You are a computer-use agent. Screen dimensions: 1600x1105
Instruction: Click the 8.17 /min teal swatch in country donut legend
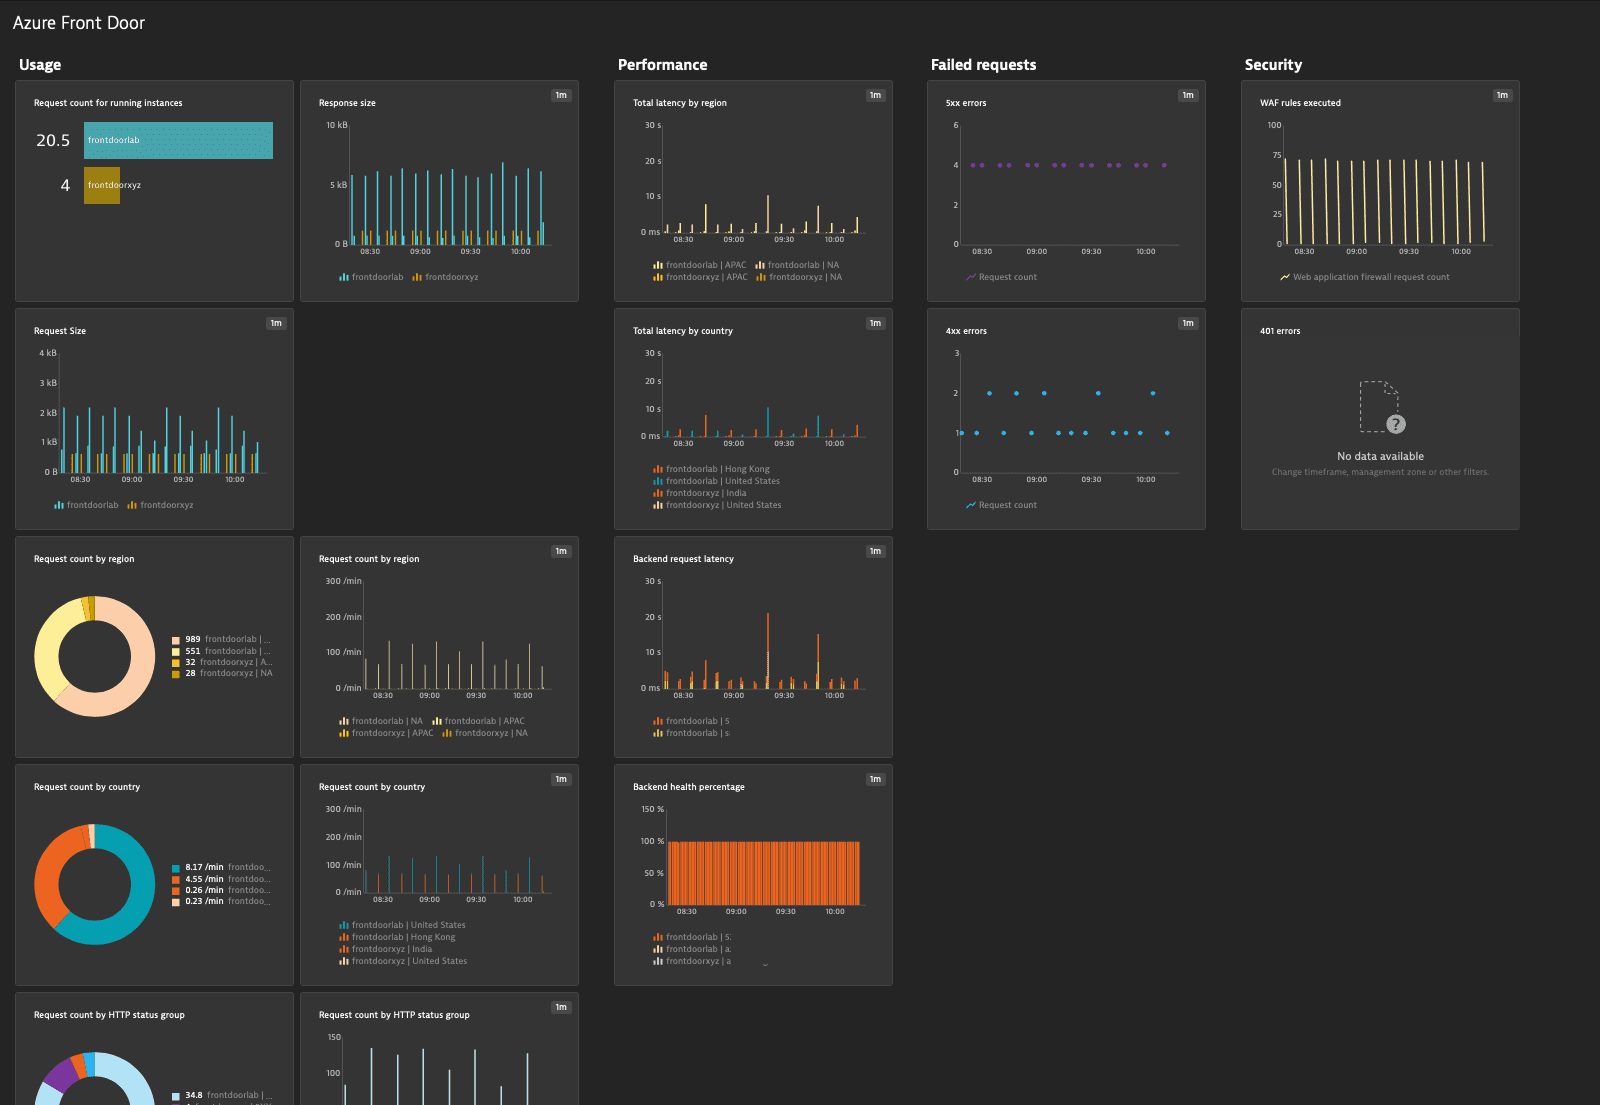[176, 868]
